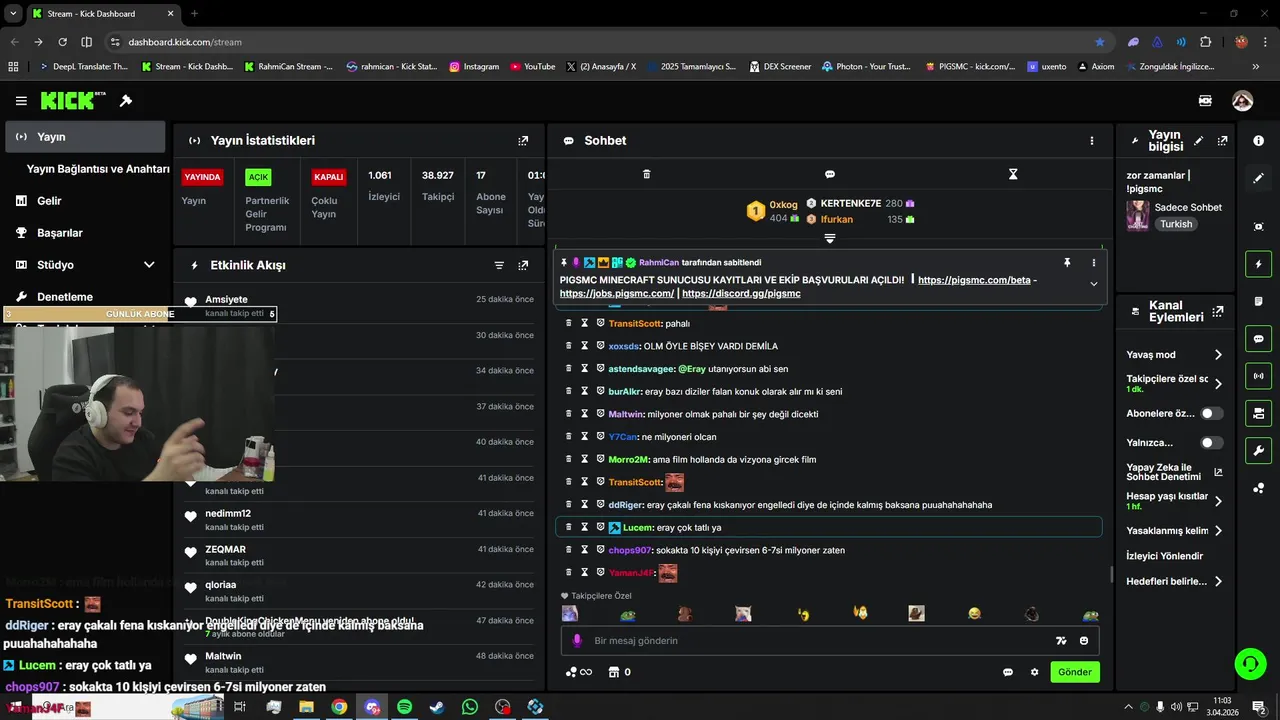Viewport: 1280px width, 720px height.
Task: Select Yayın in the left sidebar
Action: pyautogui.click(x=85, y=137)
